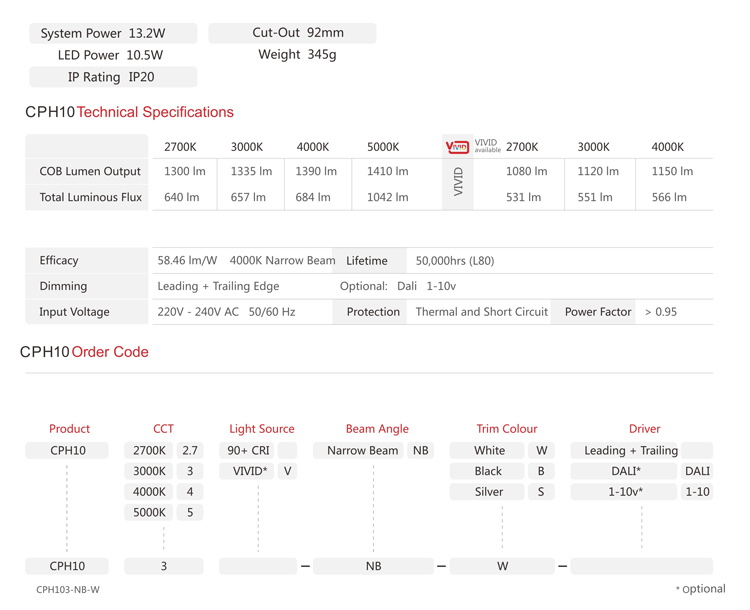Viewport: 750px width, 610px height.
Task: Select the 1410 lm value
Action: click(x=387, y=171)
